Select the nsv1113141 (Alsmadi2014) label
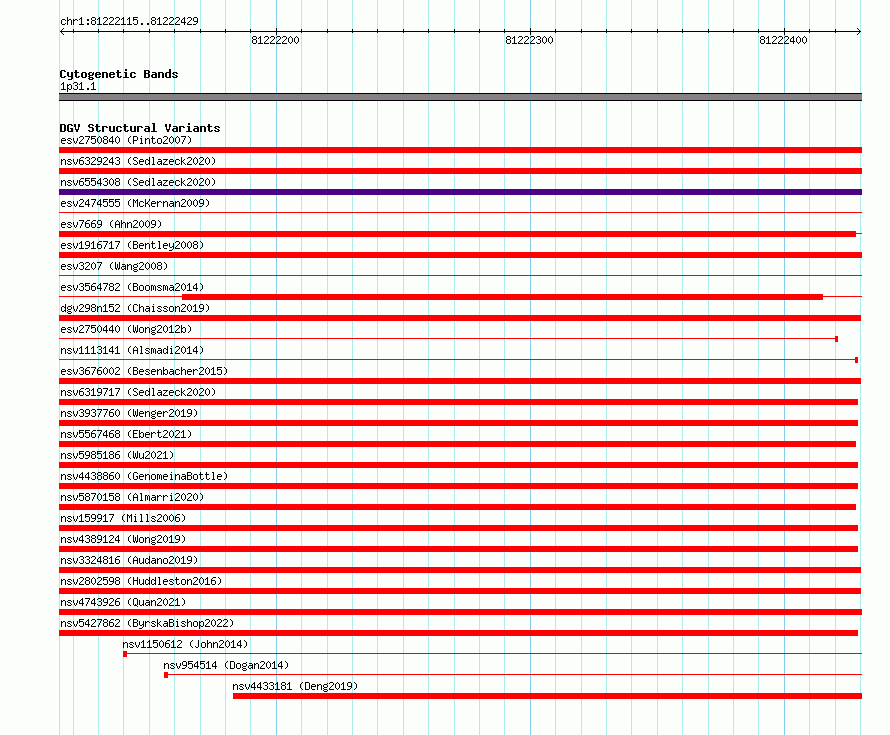Image resolution: width=890 pixels, height=735 pixels. 132,350
